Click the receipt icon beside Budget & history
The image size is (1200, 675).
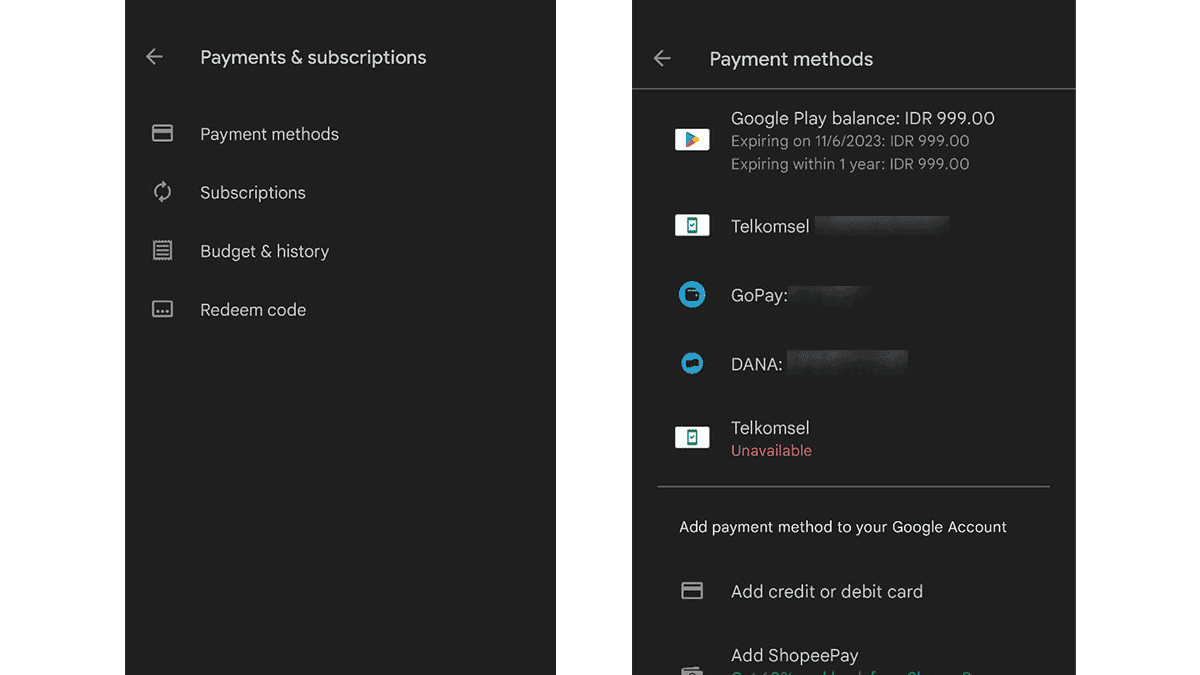(x=162, y=251)
